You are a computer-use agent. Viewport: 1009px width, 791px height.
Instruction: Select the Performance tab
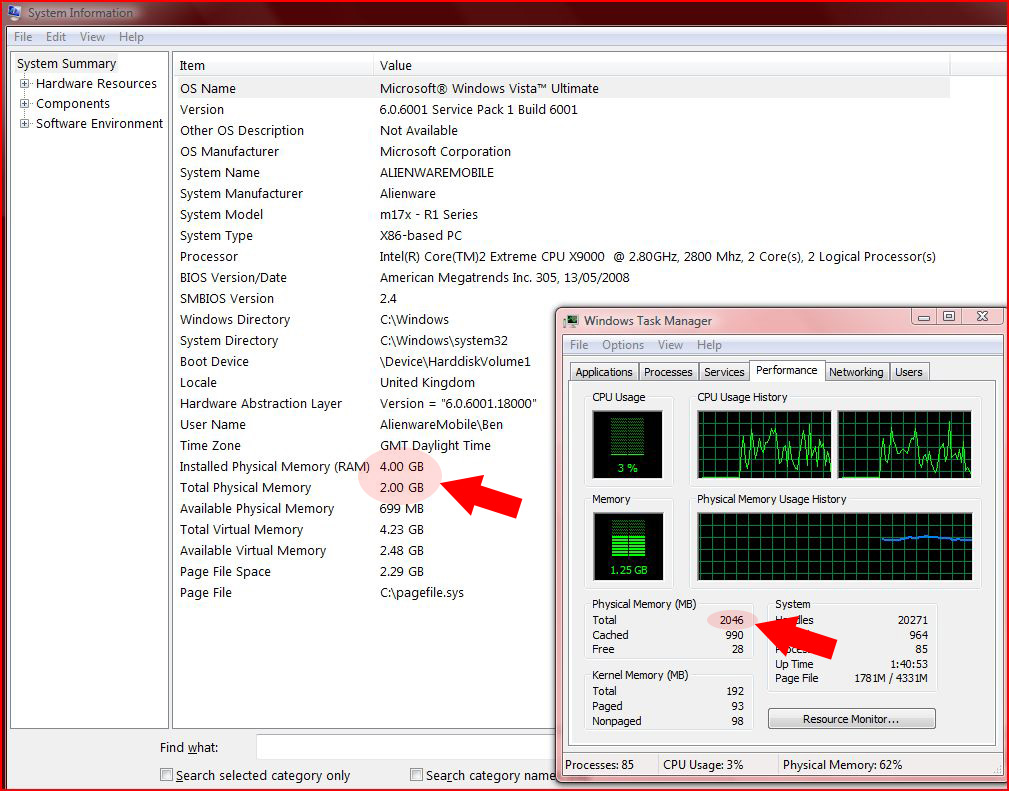(x=786, y=370)
